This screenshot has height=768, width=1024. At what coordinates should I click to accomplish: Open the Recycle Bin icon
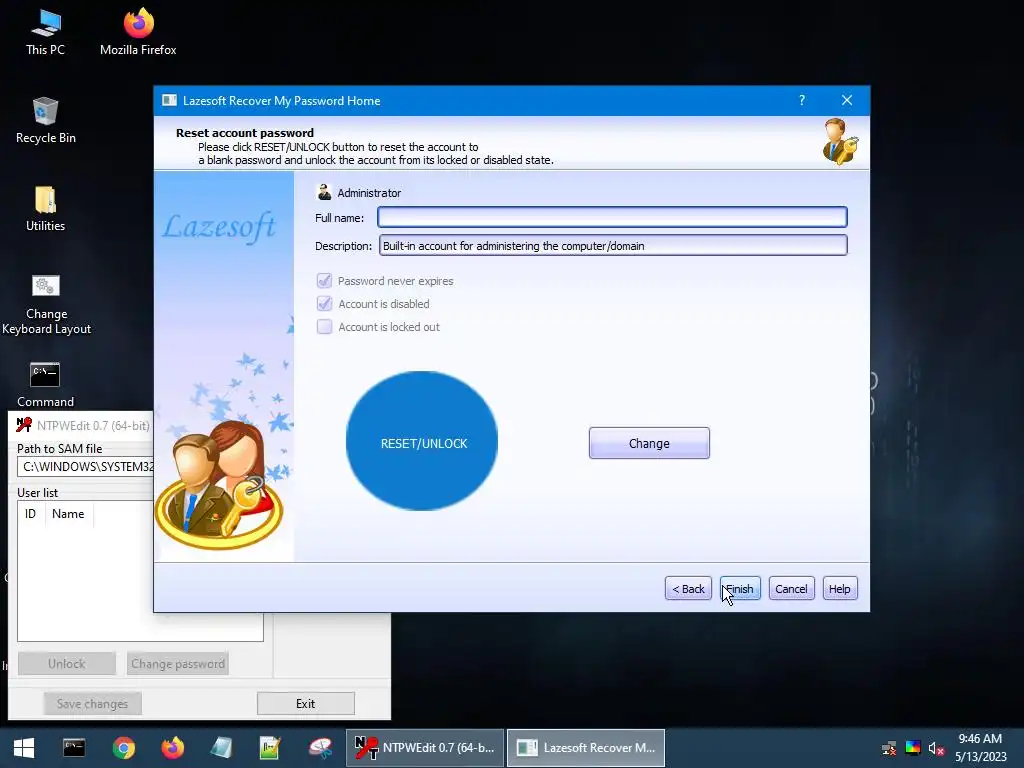pos(45,120)
